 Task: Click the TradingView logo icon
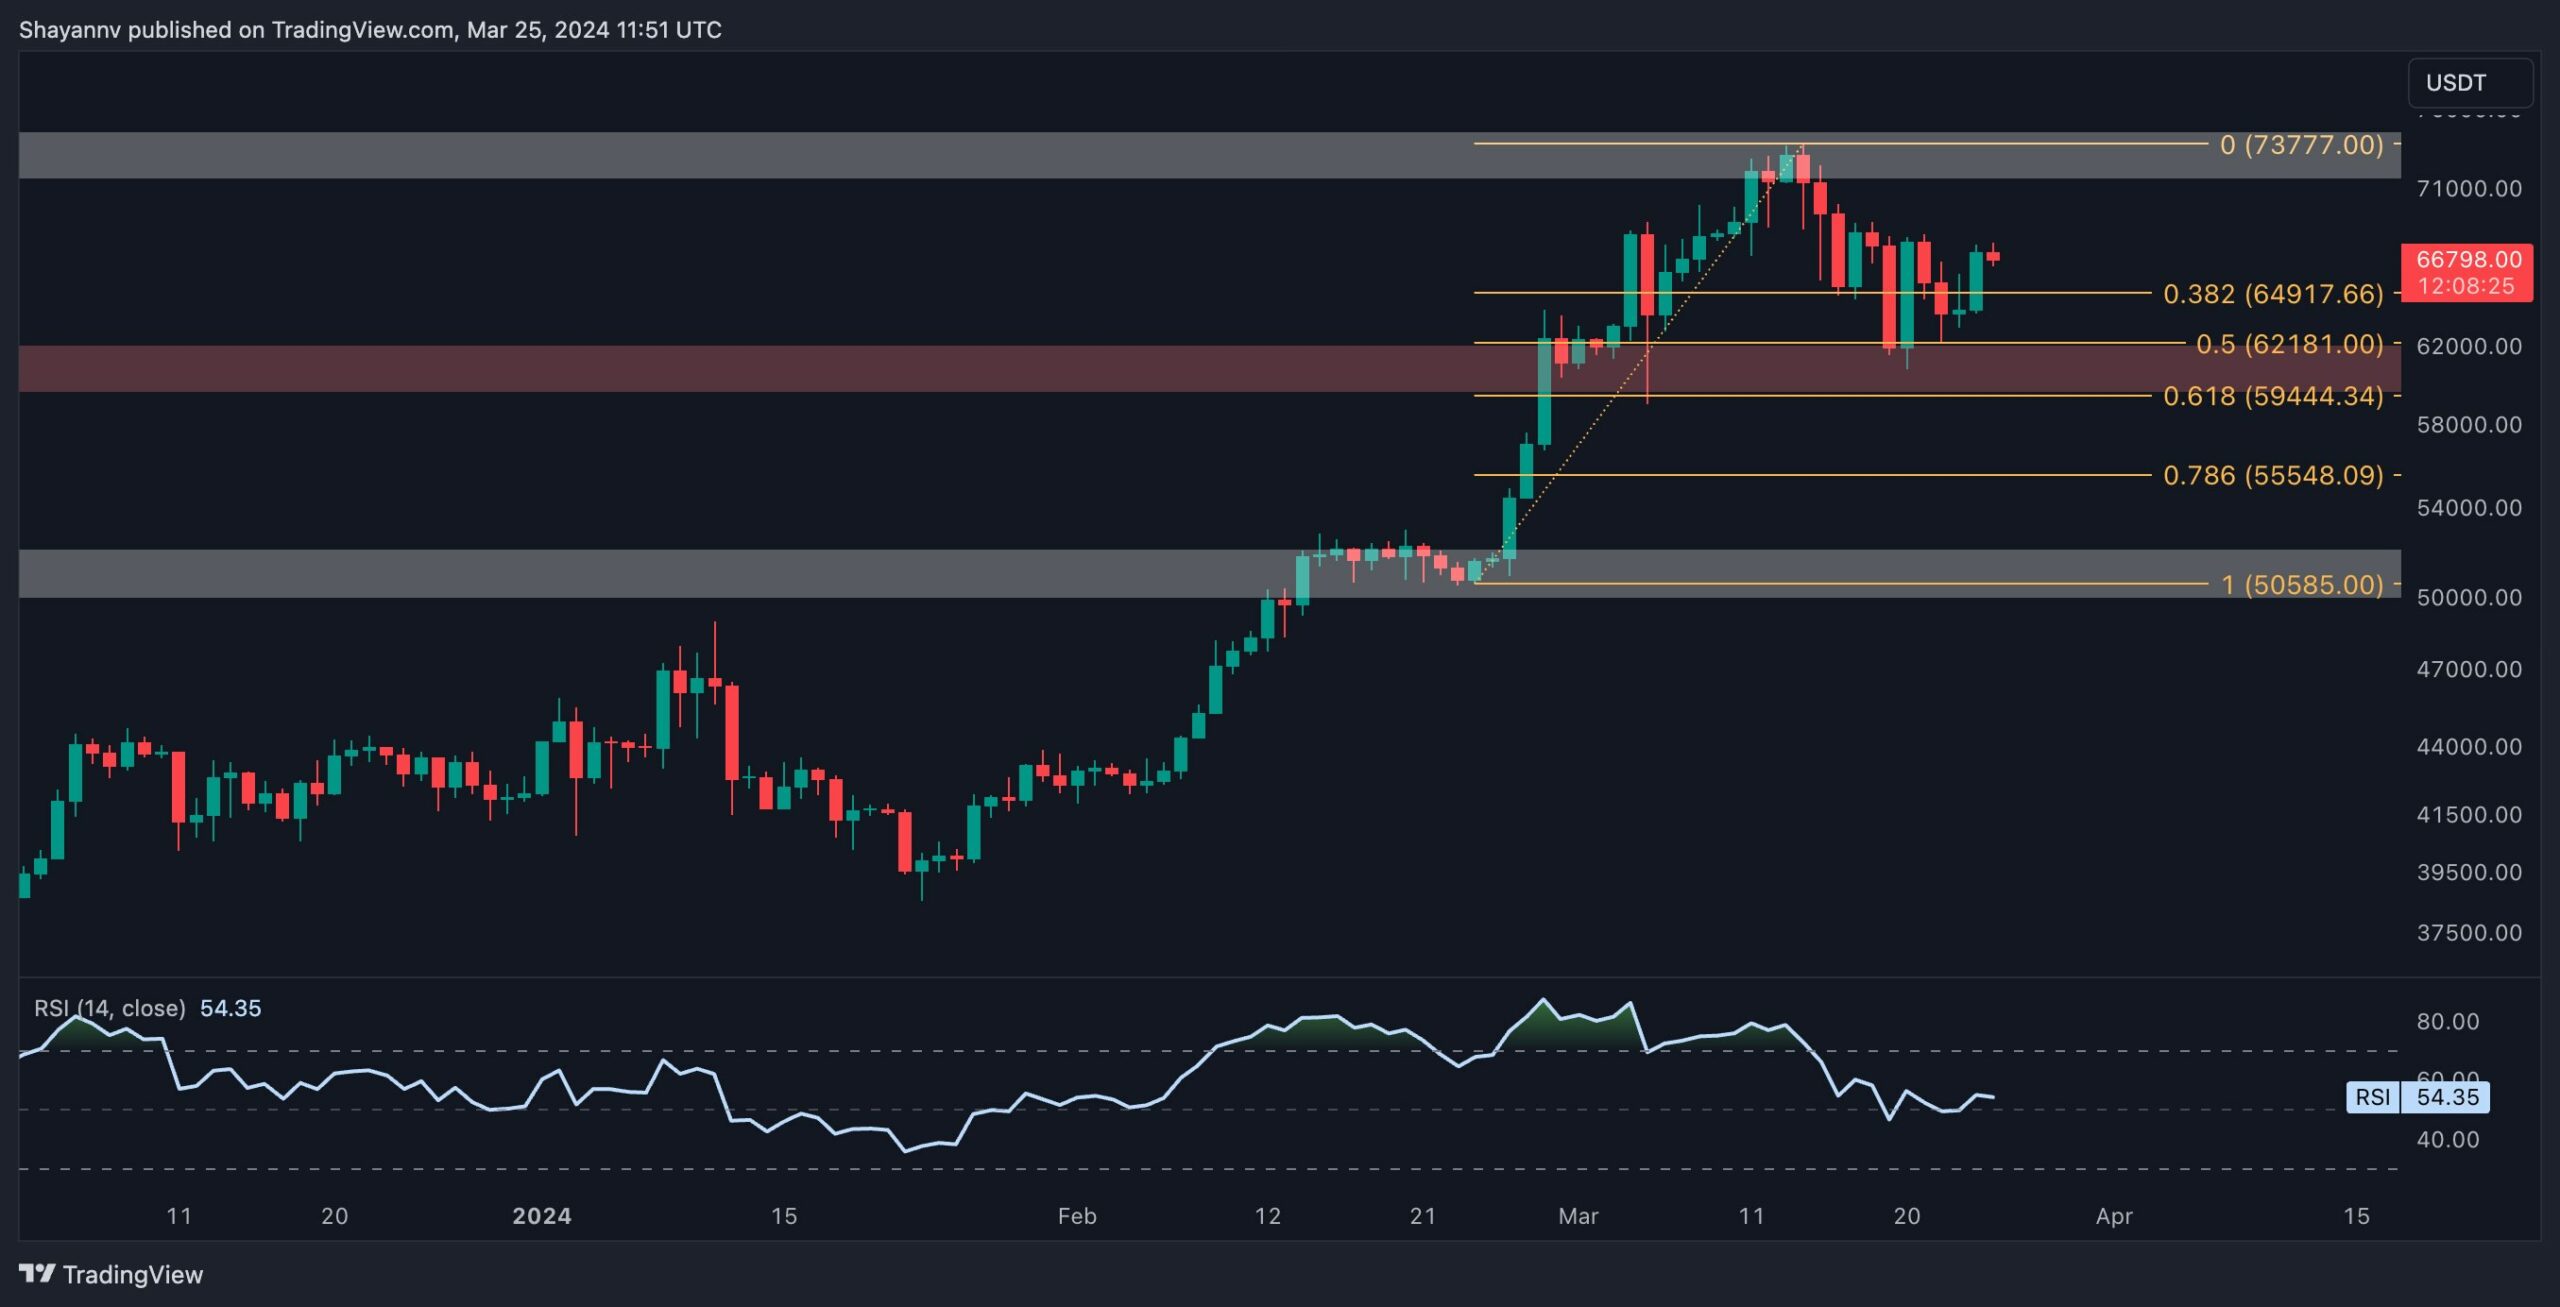(37, 1273)
